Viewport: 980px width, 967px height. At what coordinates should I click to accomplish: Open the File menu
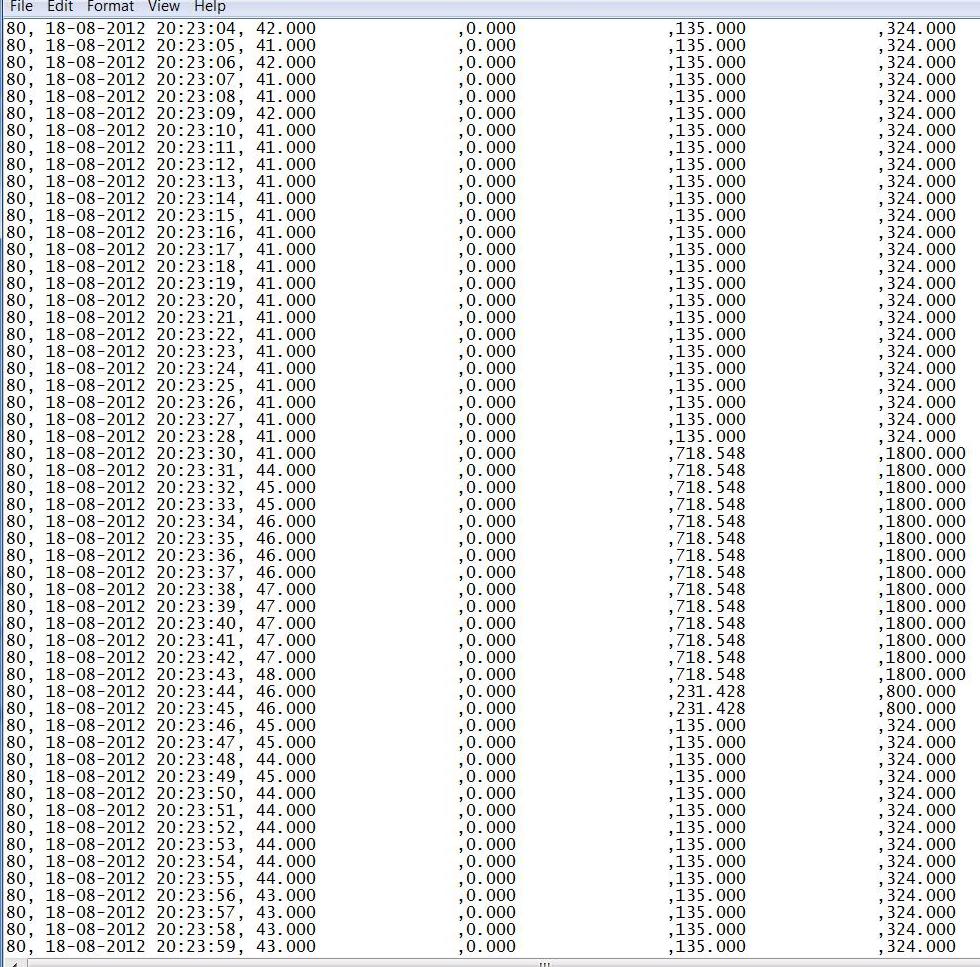pyautogui.click(x=21, y=6)
